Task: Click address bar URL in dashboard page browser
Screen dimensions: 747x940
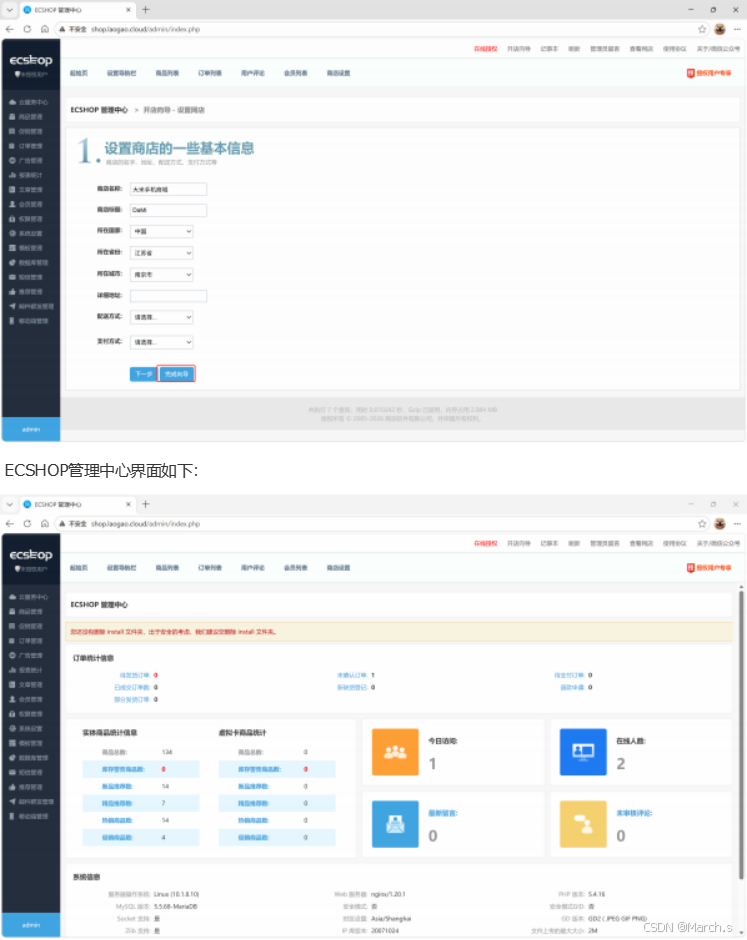Action: 145,524
